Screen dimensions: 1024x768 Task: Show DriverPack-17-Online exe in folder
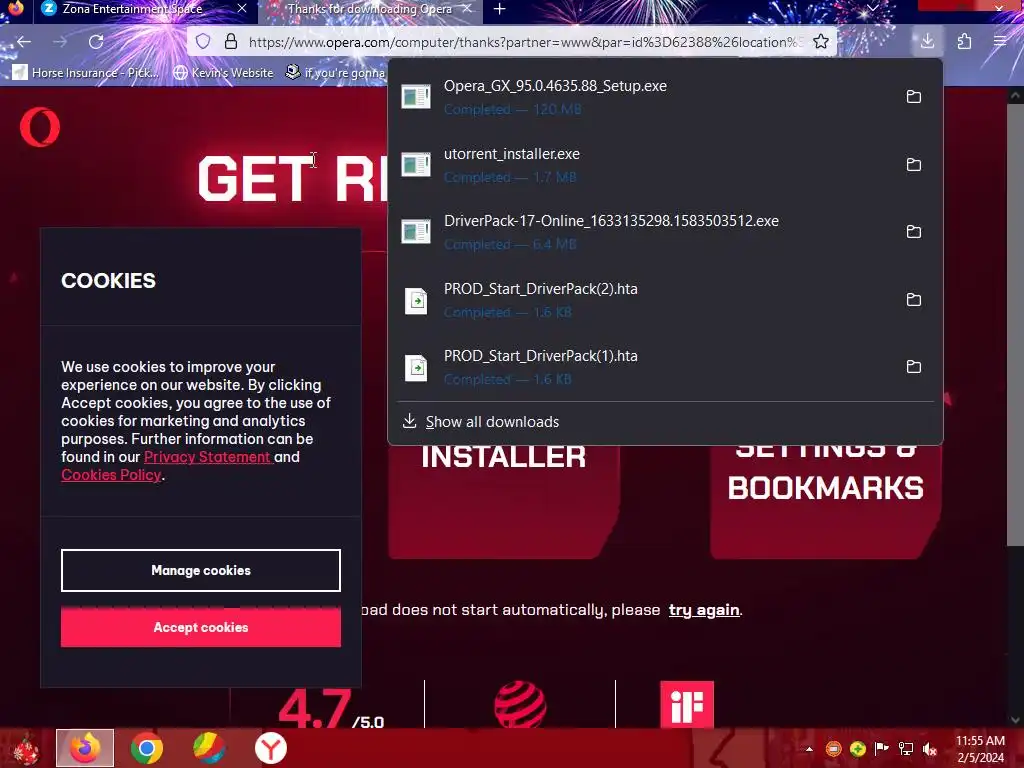click(x=914, y=232)
